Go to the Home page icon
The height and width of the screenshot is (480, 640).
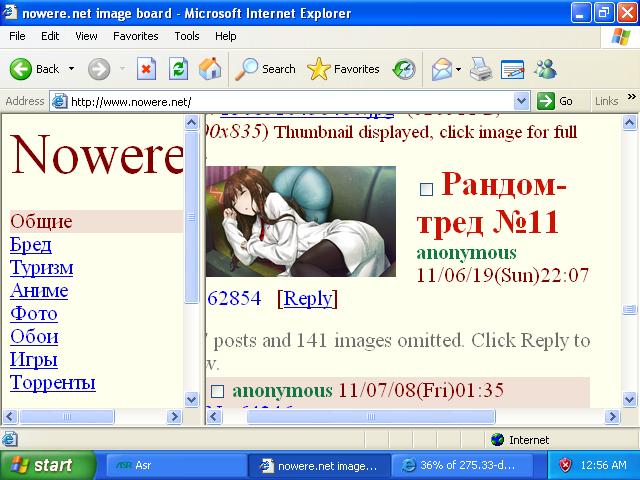point(210,69)
